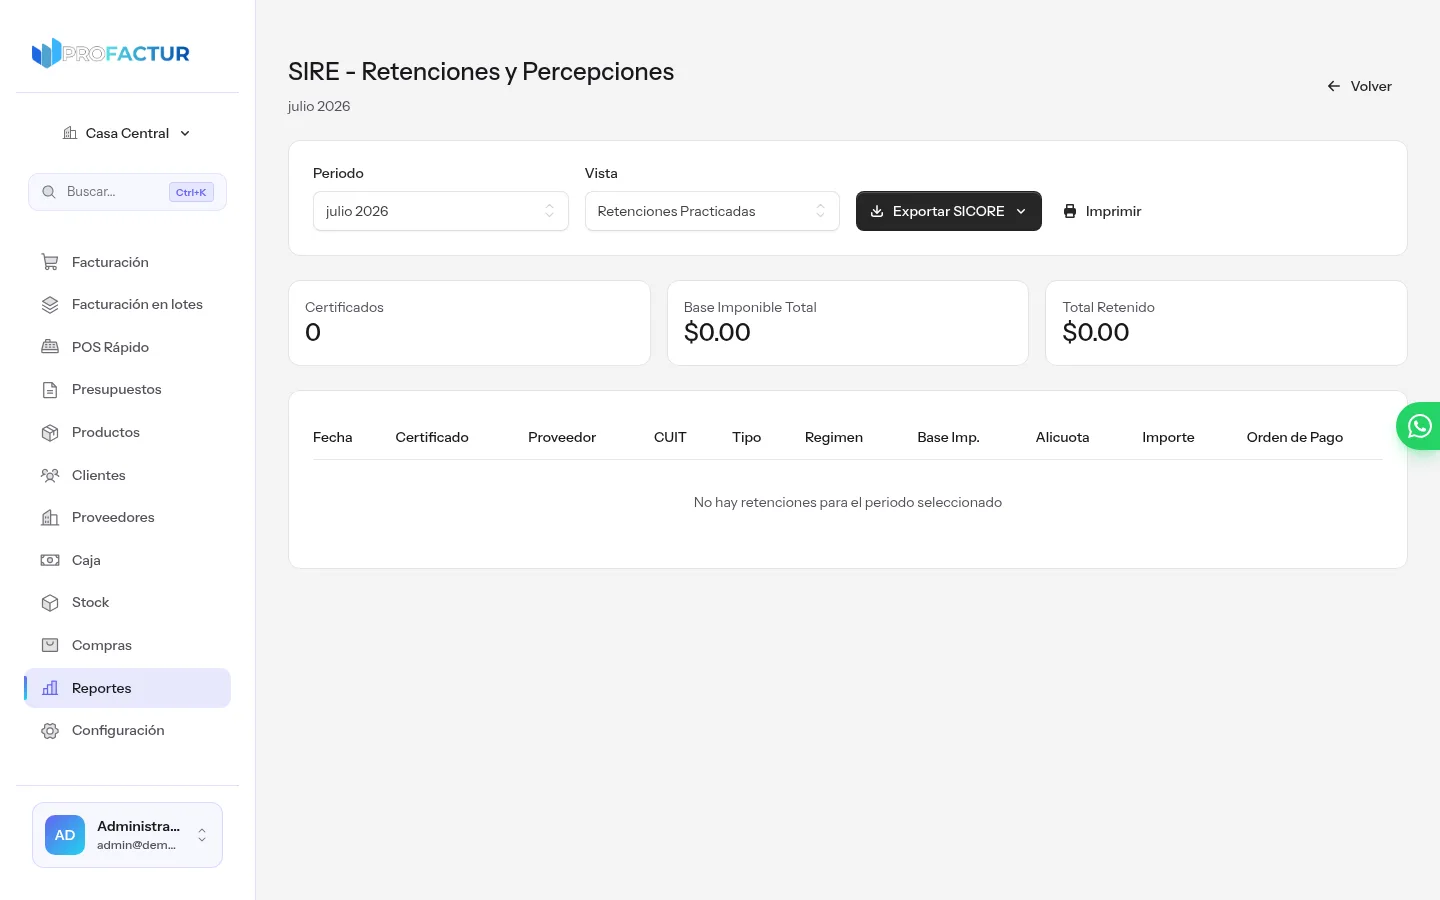Focus the Buscar search field
The image size is (1440, 900).
tap(127, 192)
